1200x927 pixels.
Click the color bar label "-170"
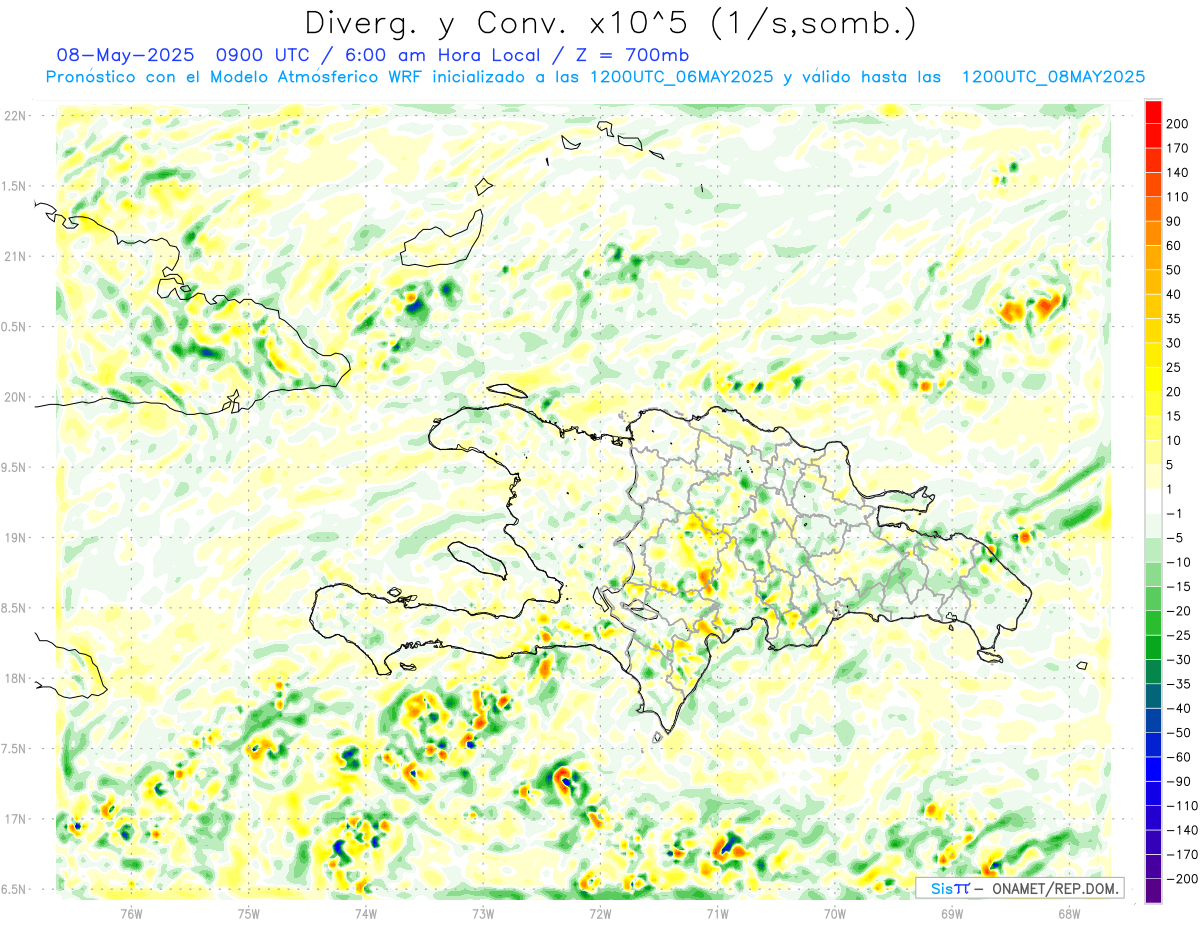click(x=1181, y=855)
